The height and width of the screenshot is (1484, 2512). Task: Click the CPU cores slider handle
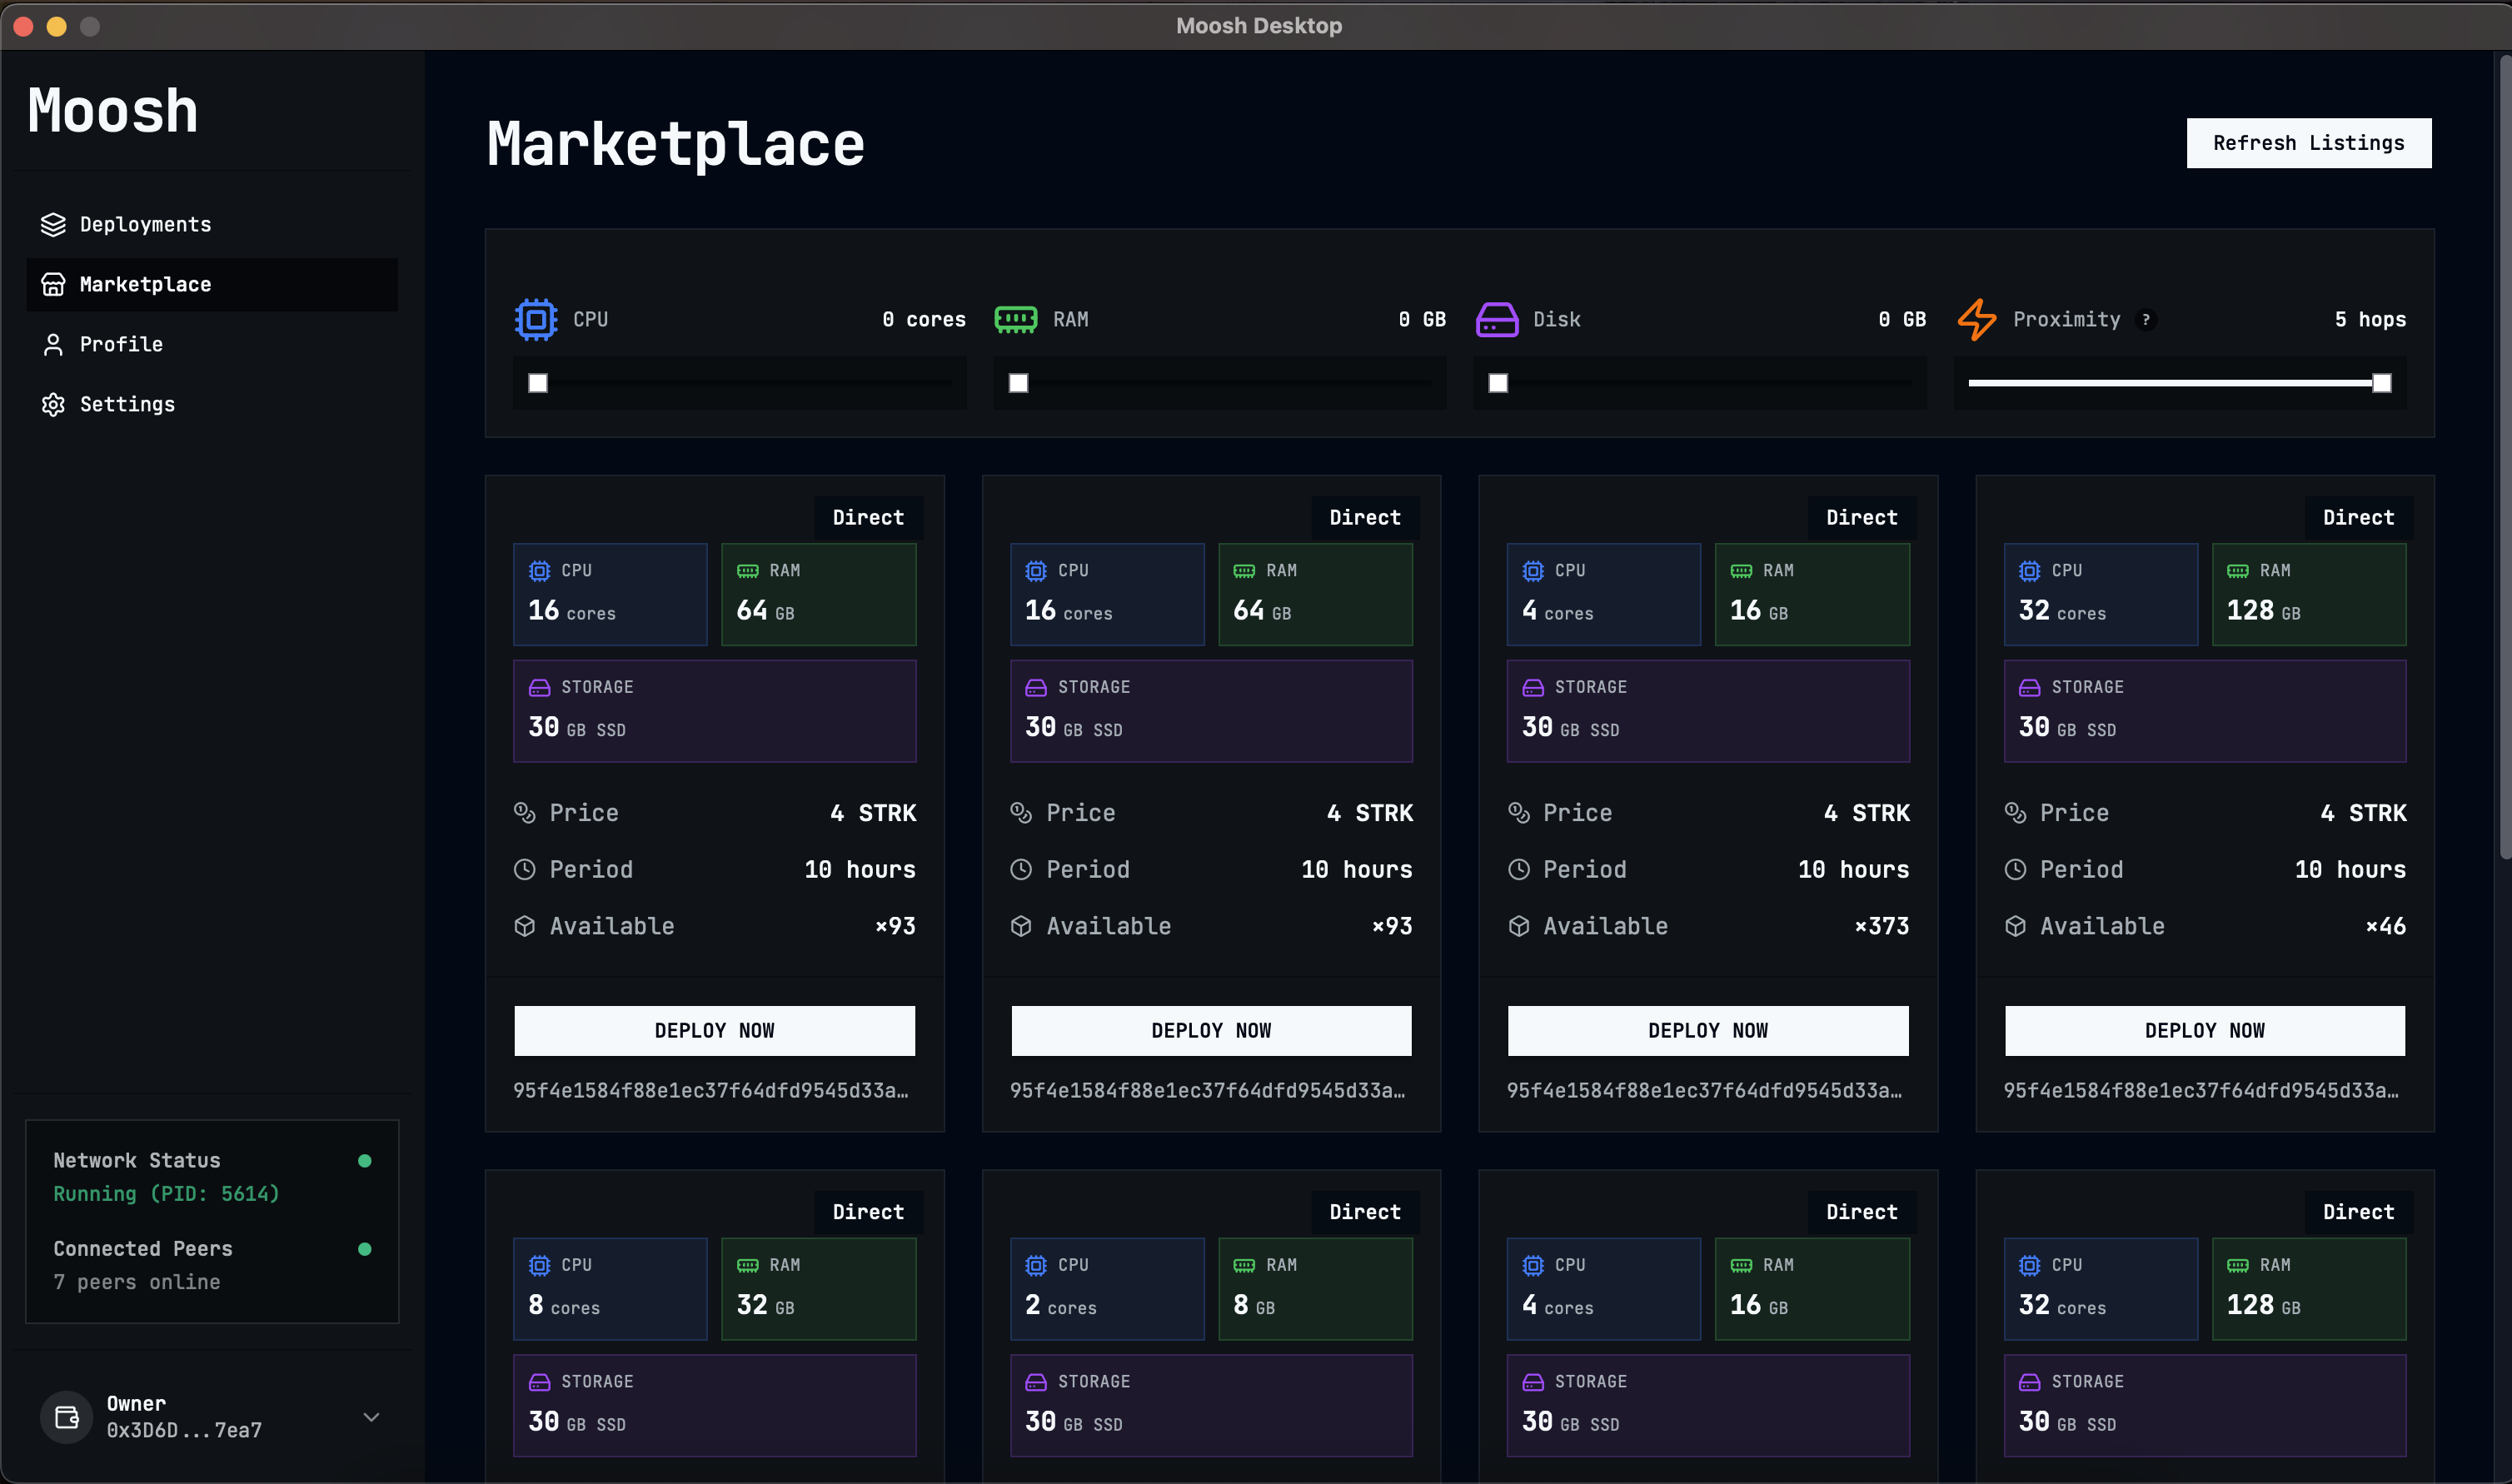coord(538,383)
